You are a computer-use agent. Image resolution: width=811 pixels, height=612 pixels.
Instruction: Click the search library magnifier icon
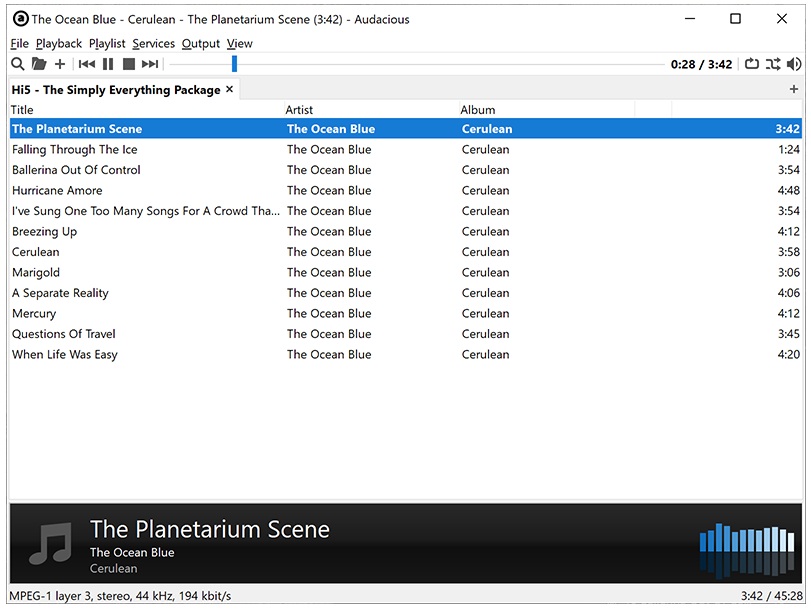pos(18,64)
